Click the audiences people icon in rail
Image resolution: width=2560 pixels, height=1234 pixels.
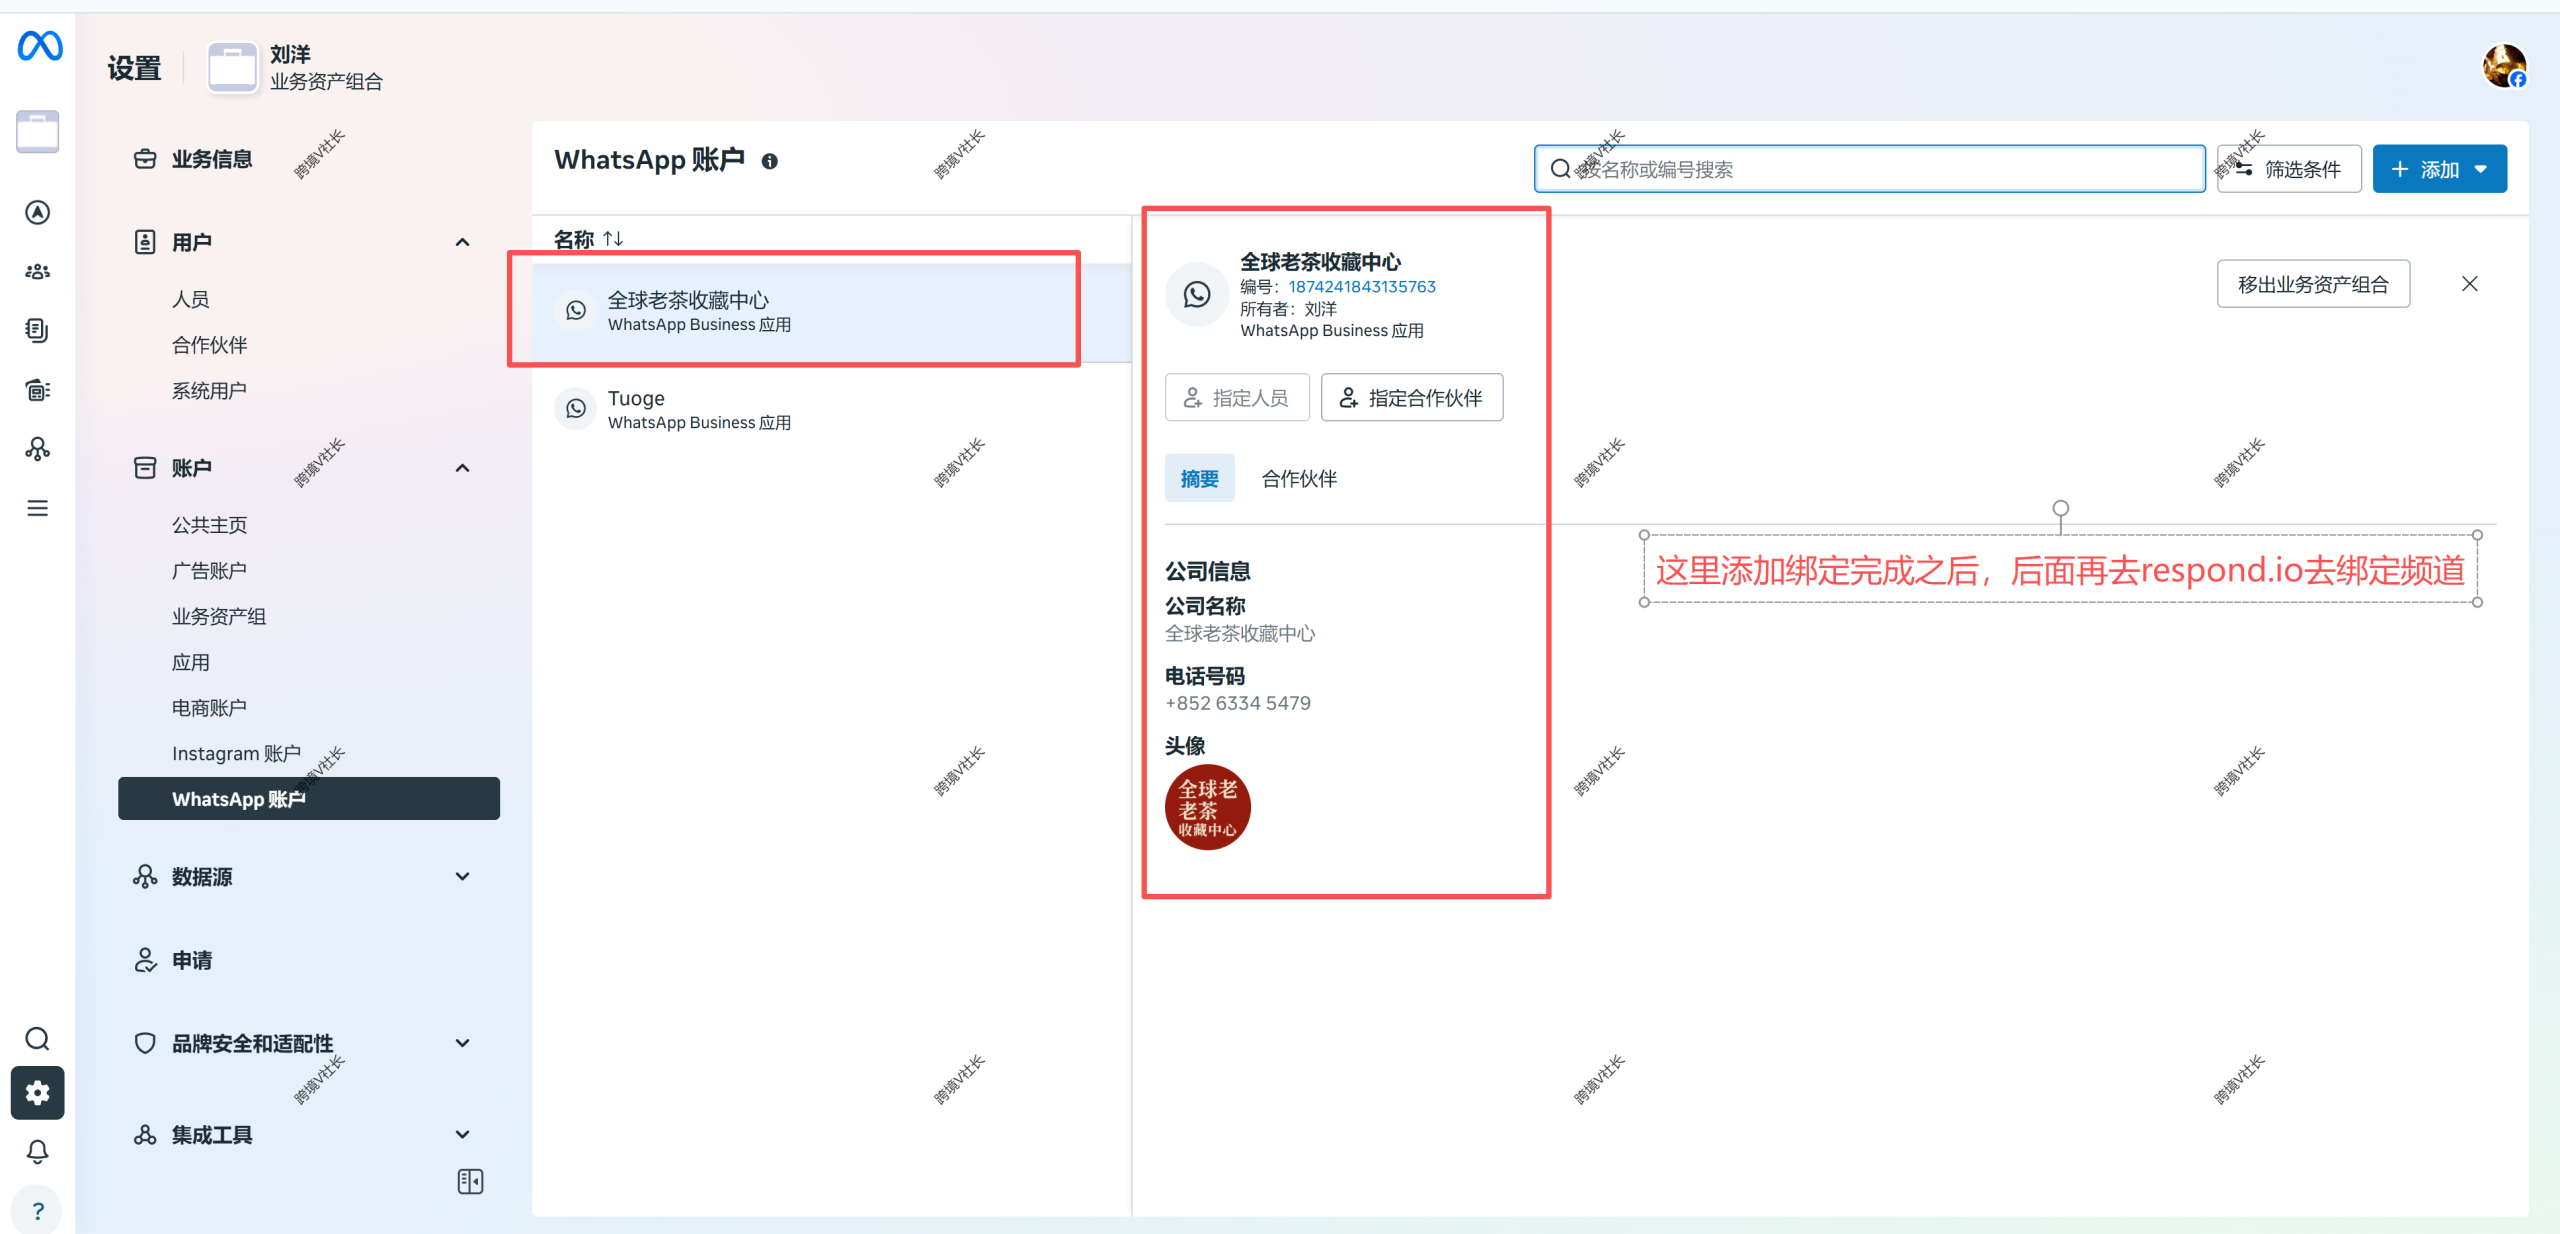(38, 271)
